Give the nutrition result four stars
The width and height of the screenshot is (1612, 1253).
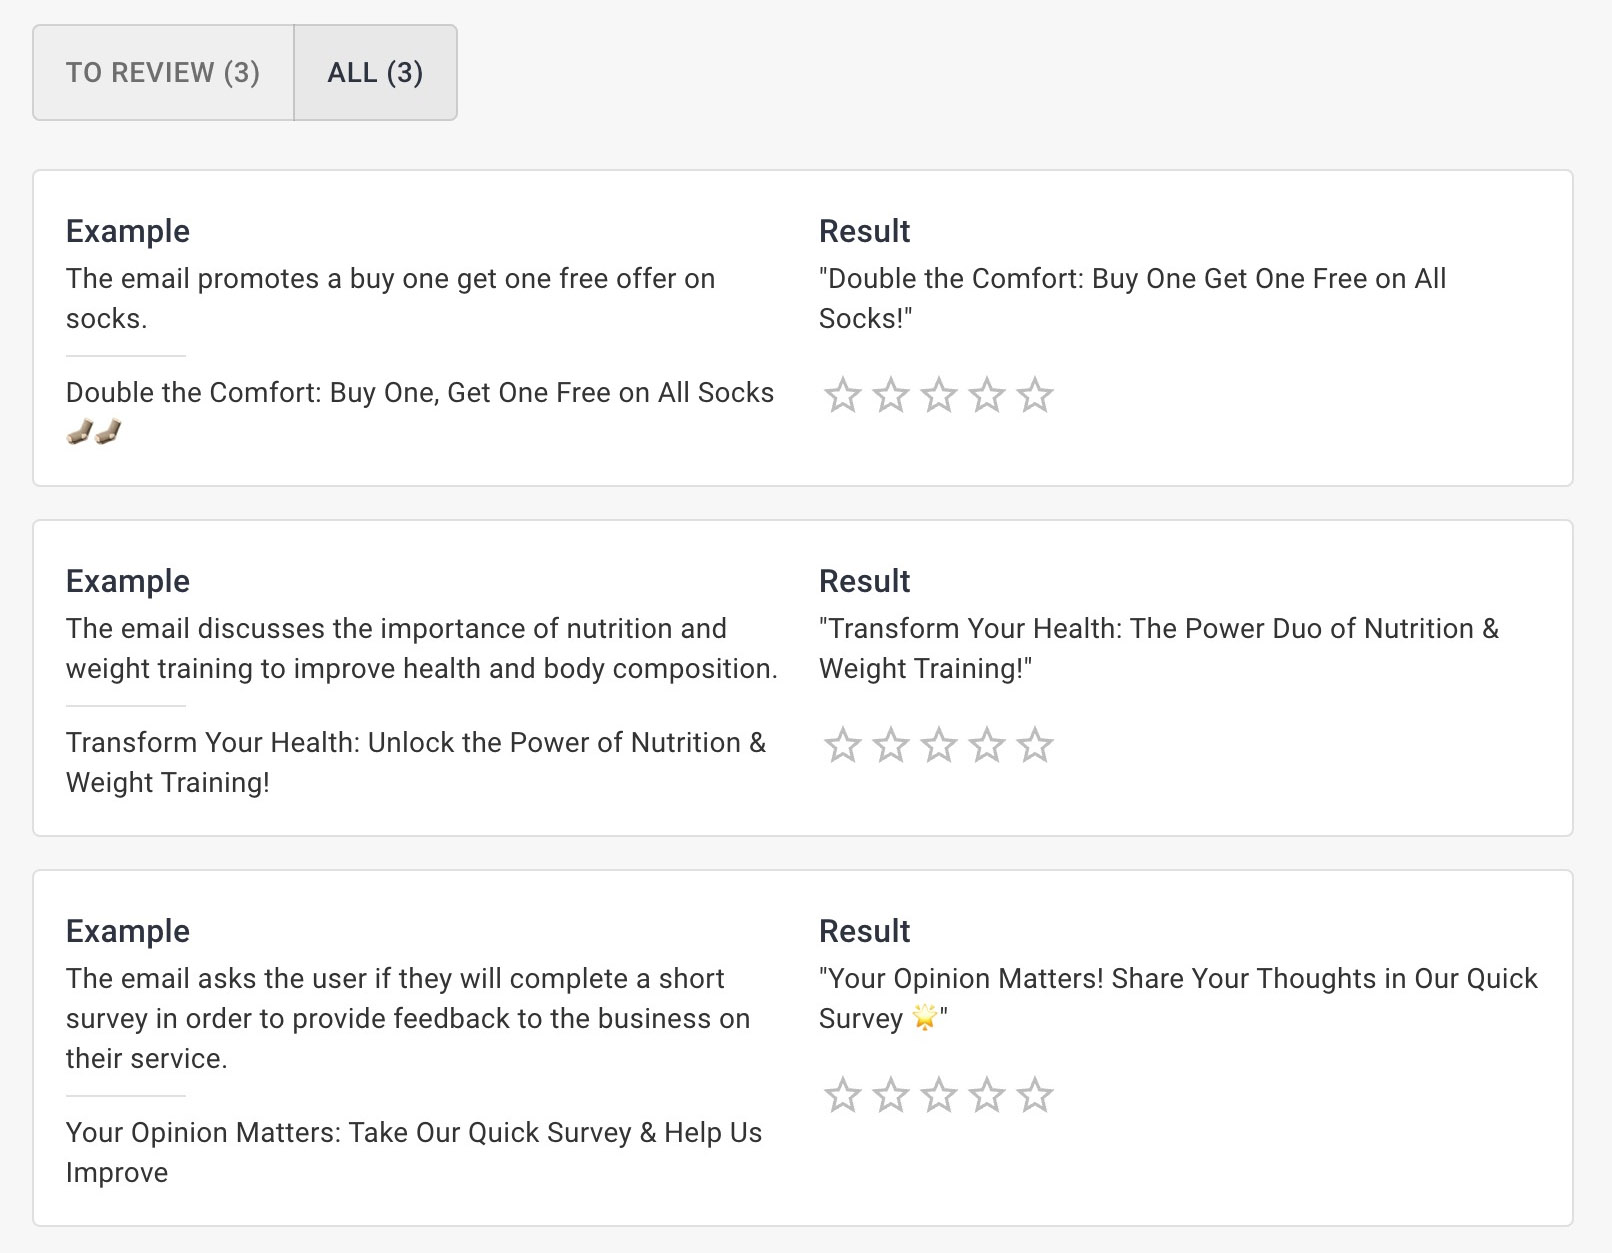point(986,746)
